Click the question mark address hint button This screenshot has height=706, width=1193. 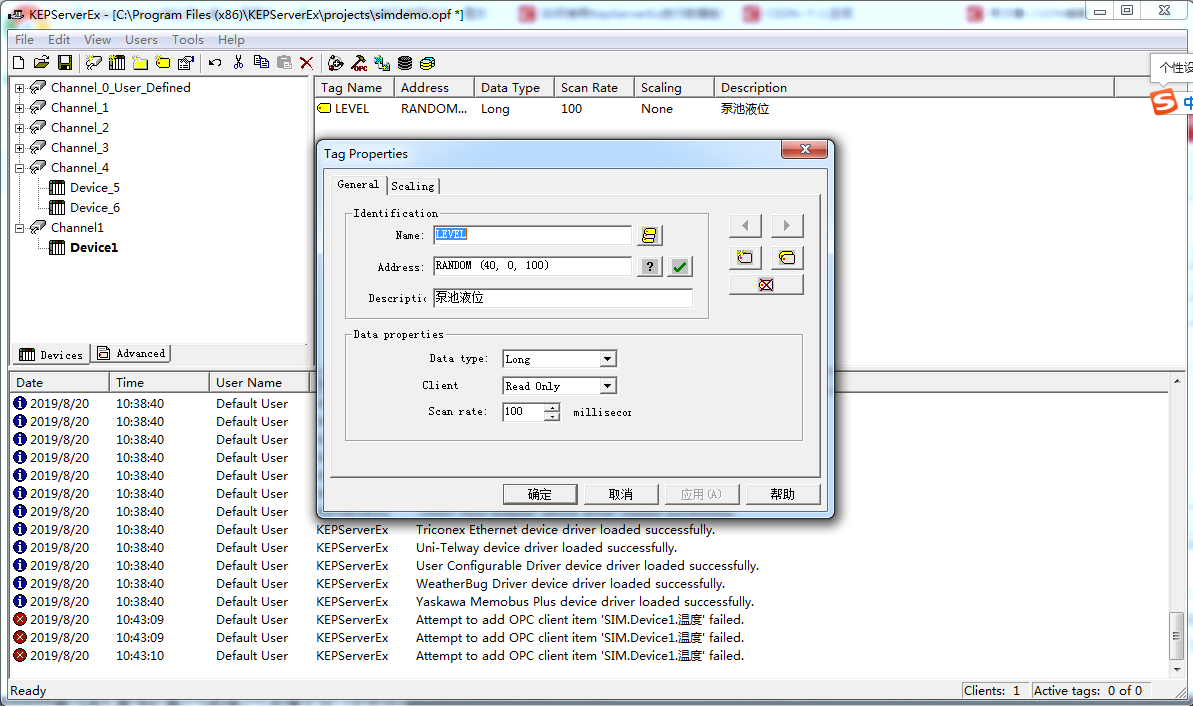(x=649, y=266)
